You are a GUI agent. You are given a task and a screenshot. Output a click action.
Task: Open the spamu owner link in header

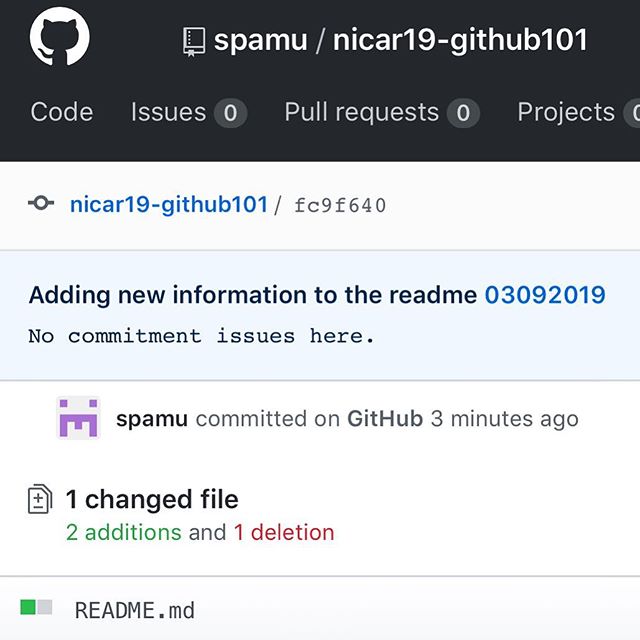click(x=260, y=40)
